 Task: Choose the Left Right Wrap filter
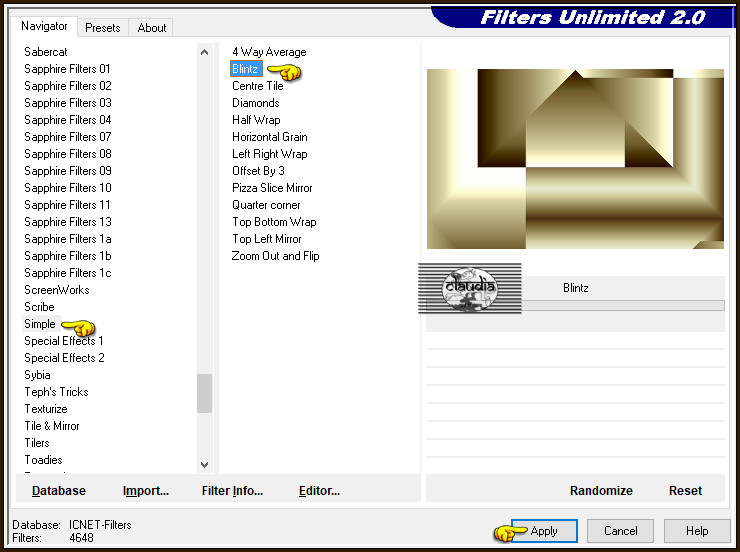pyautogui.click(x=269, y=154)
